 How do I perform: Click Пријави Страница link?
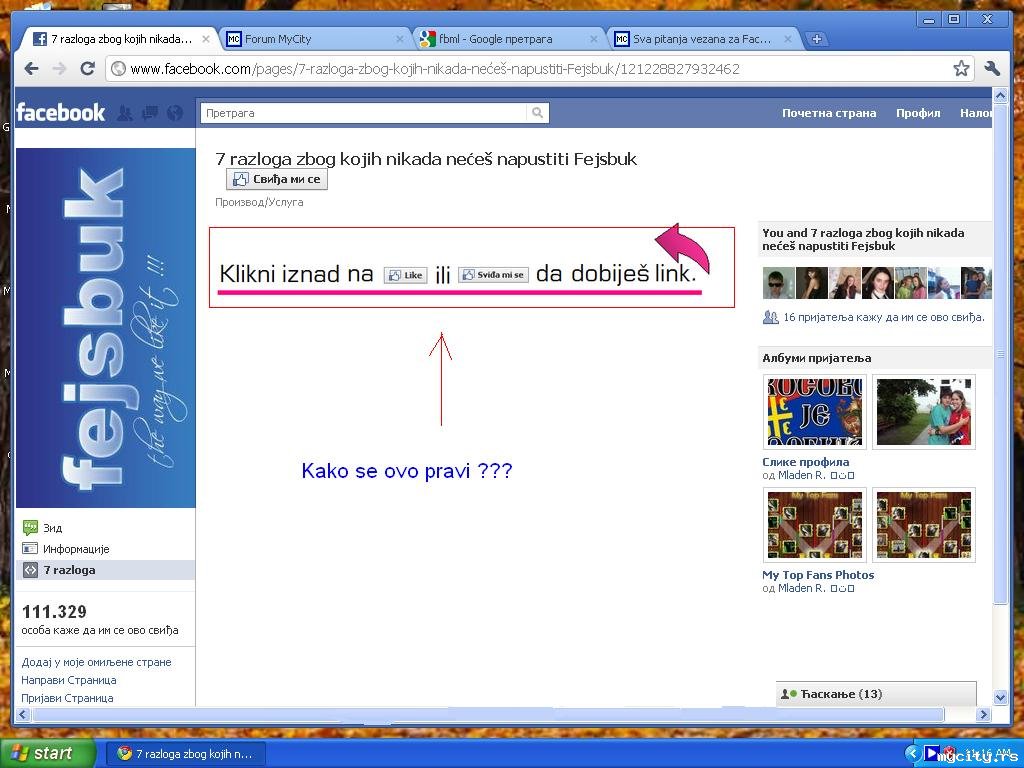coord(67,697)
